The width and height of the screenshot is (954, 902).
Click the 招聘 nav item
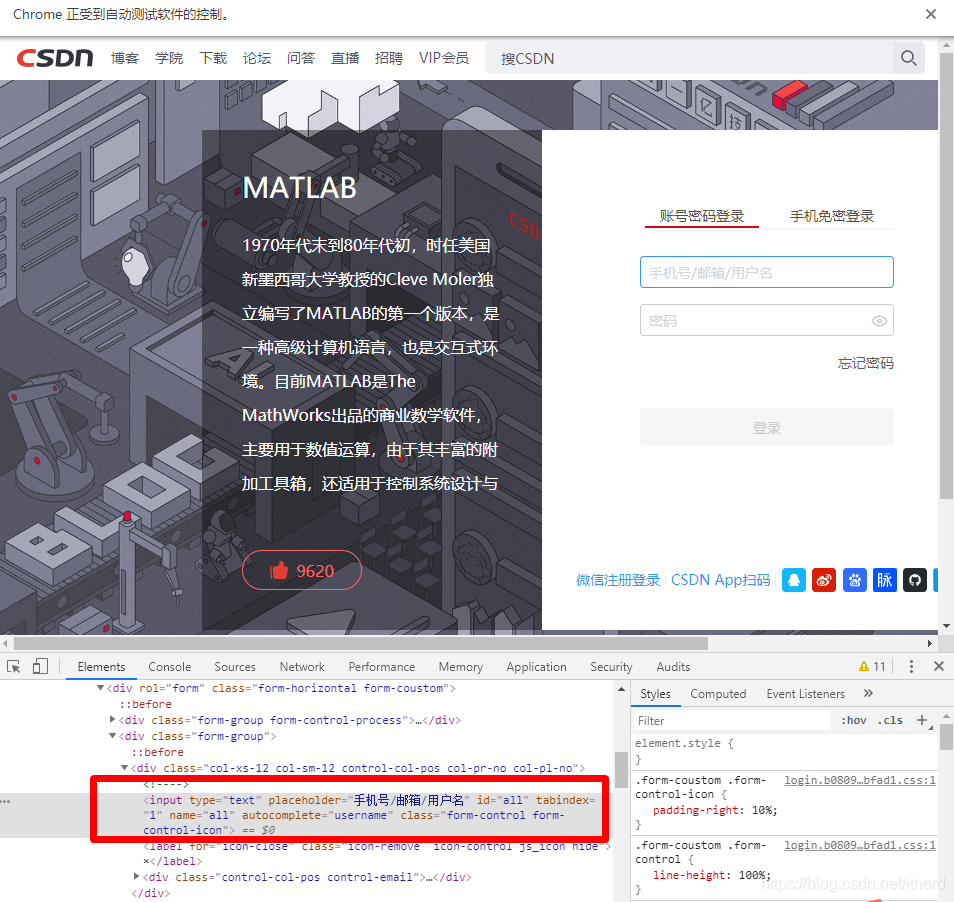click(389, 58)
